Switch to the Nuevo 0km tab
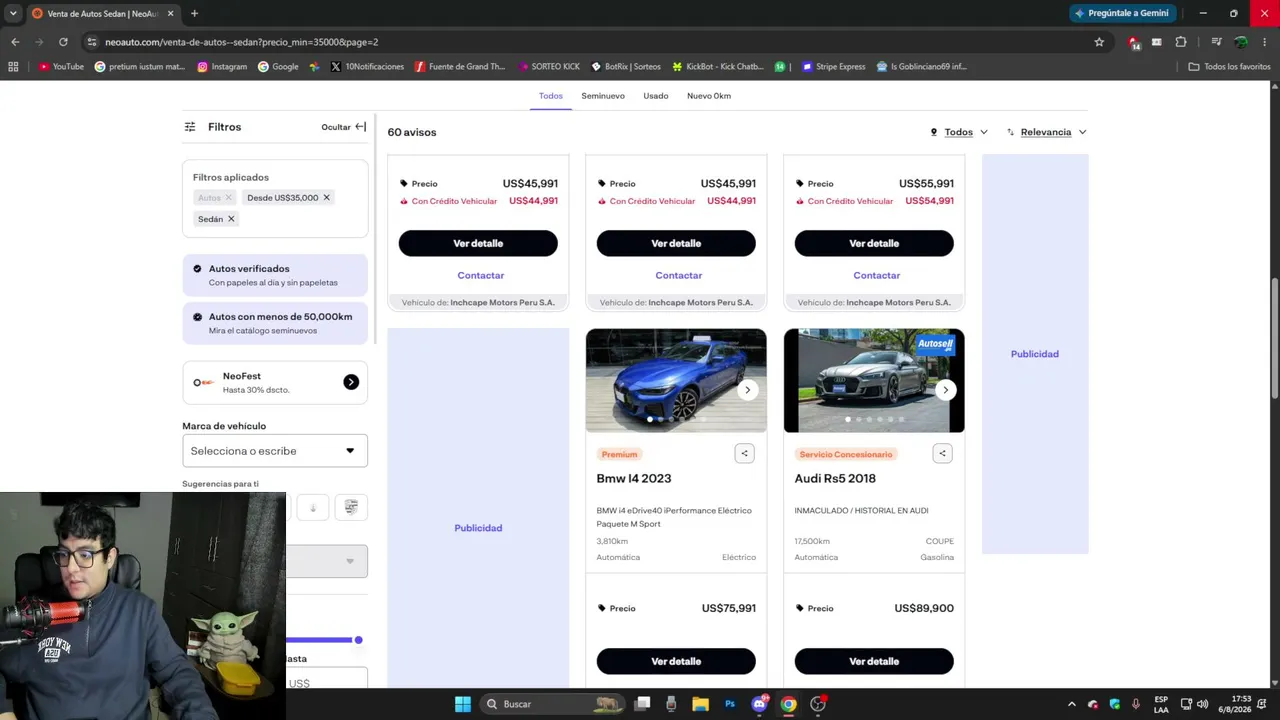Image resolution: width=1280 pixels, height=720 pixels. pyautogui.click(x=709, y=96)
